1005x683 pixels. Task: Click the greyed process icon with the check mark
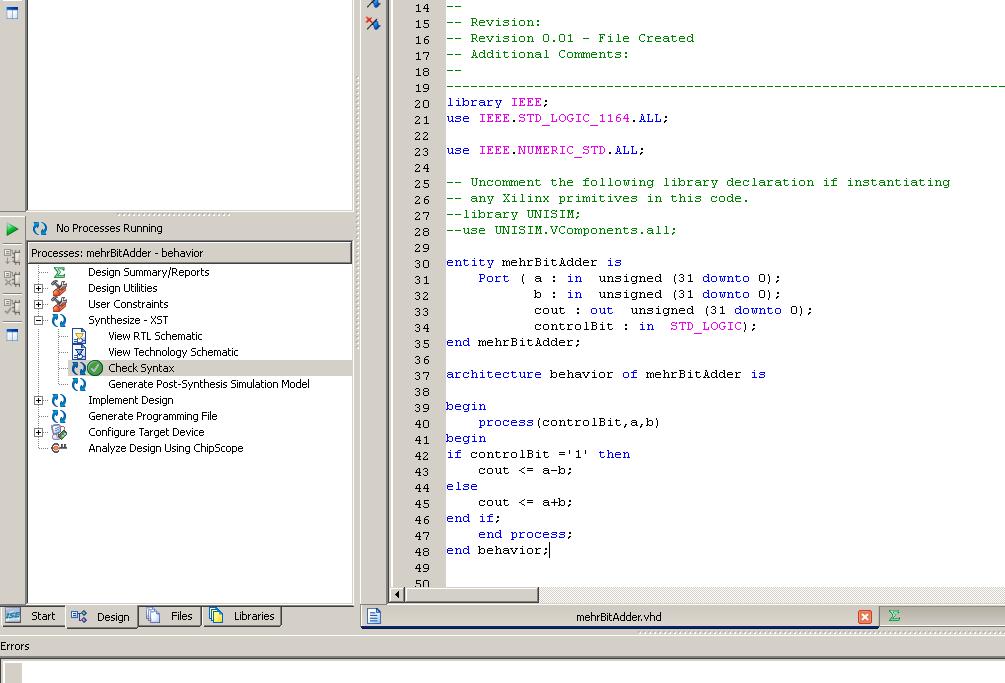[12, 306]
